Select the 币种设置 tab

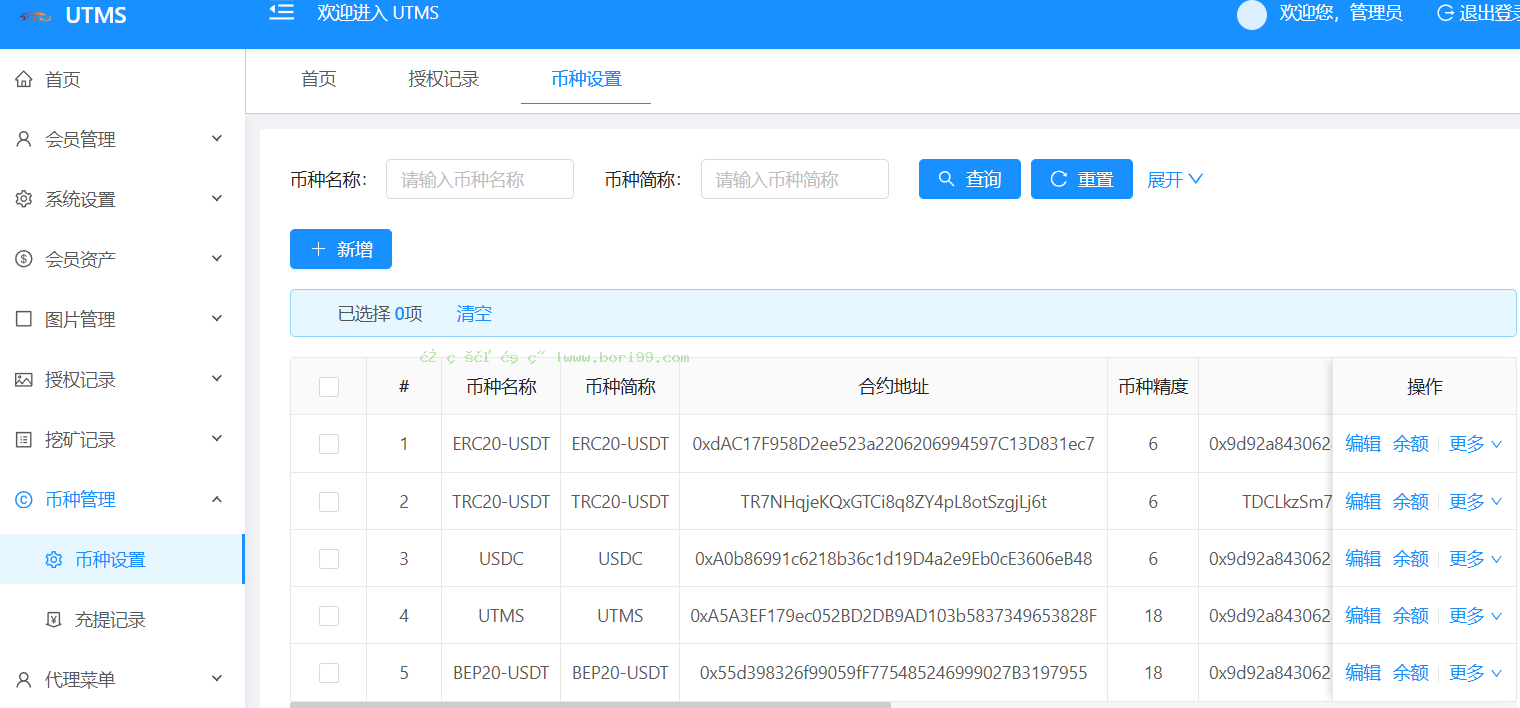(x=586, y=79)
